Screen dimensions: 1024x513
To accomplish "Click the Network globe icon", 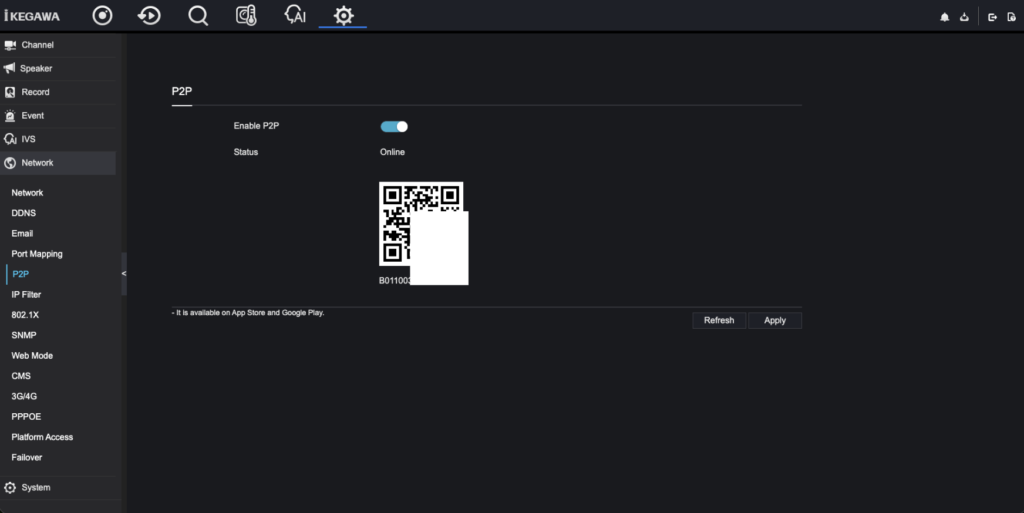I will [10, 163].
